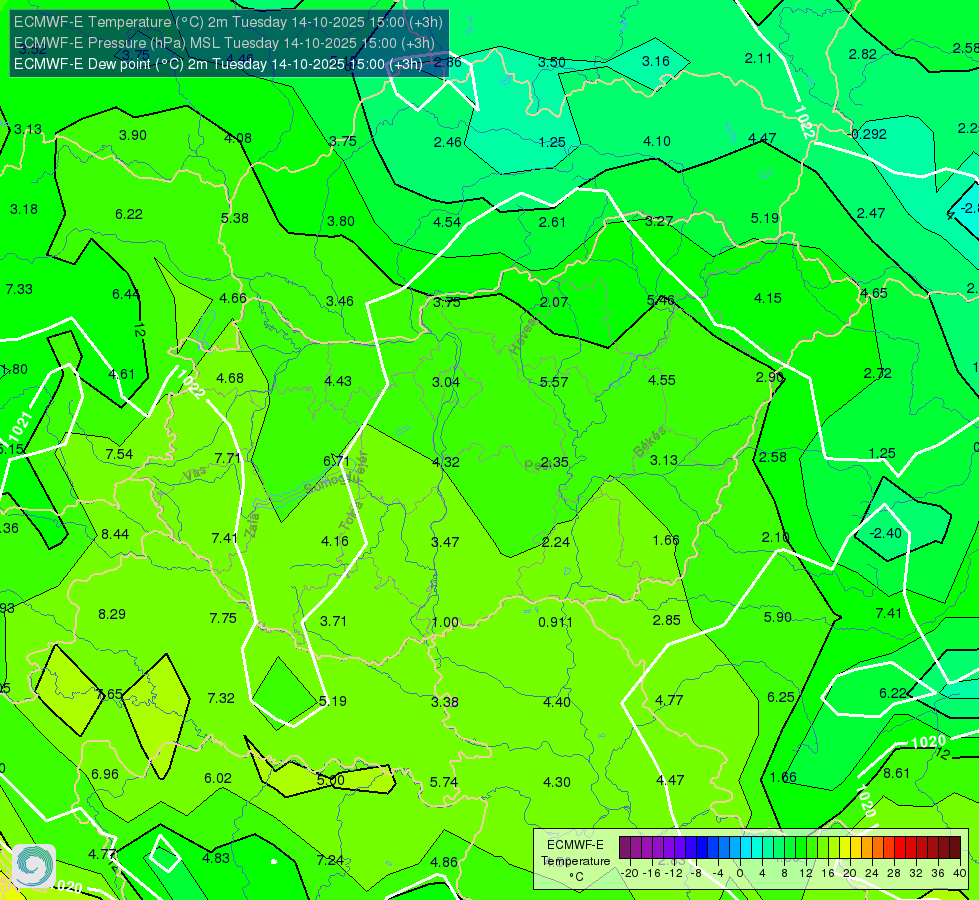Click the dew point value 7.65
Viewport: 979px width, 900px height.
[109, 695]
